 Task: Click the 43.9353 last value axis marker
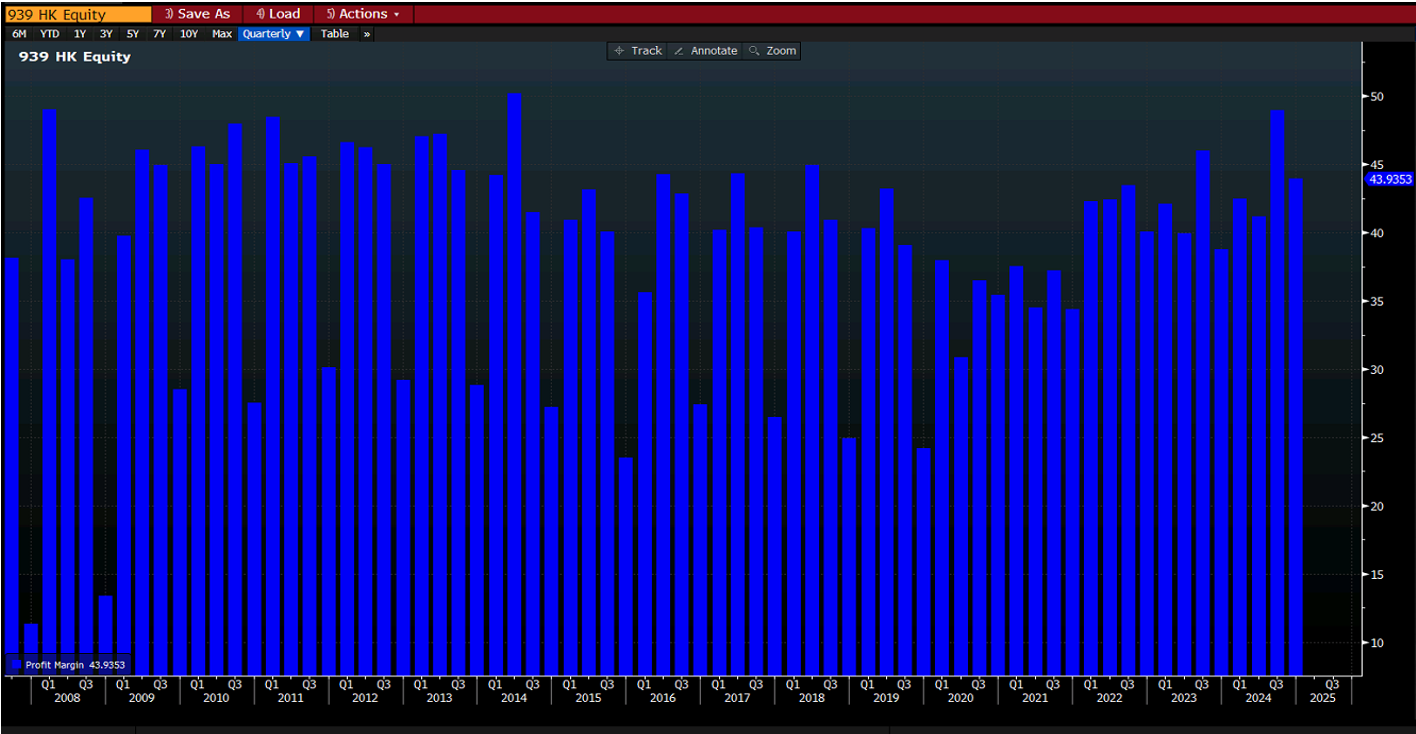[x=1389, y=179]
